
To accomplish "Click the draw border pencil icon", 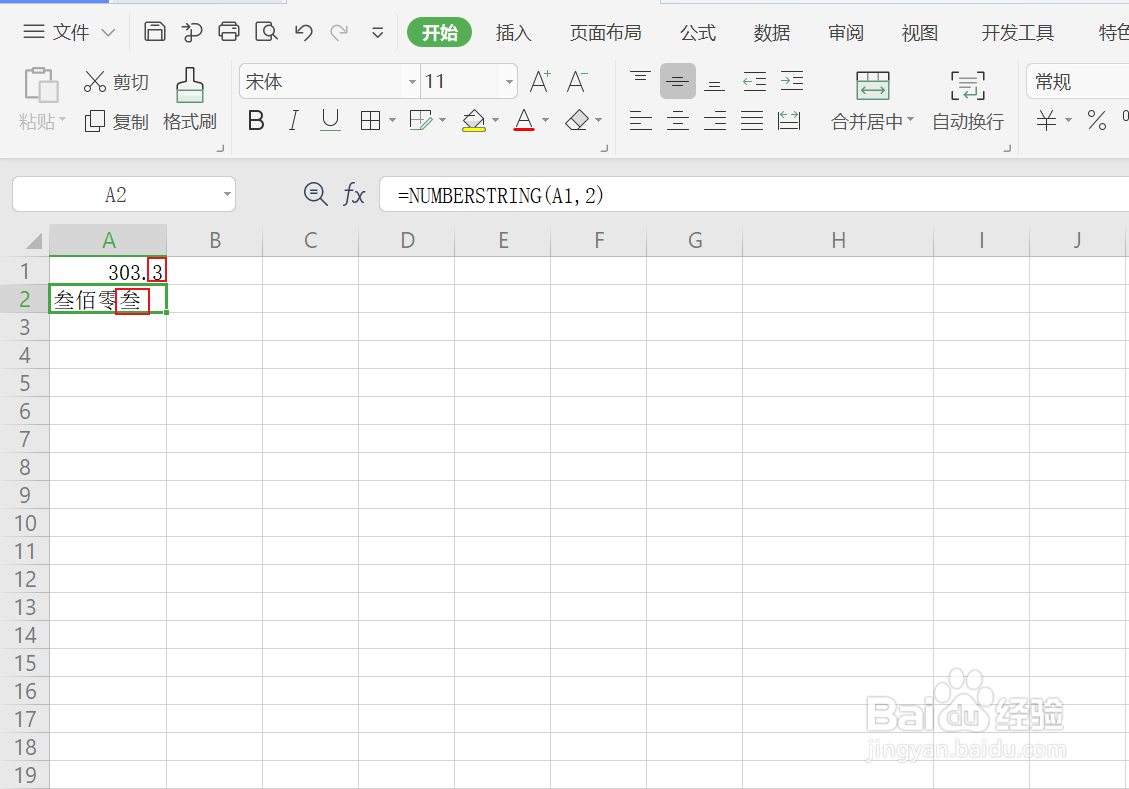I will (420, 120).
